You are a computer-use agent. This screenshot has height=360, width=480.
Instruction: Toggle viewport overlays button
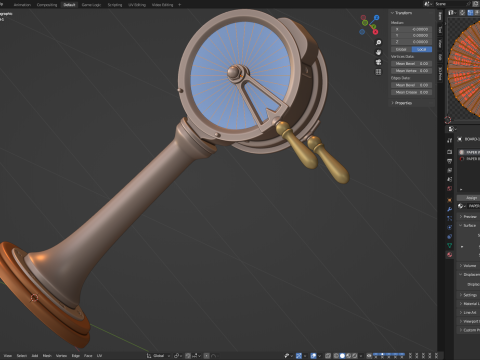coord(314,356)
